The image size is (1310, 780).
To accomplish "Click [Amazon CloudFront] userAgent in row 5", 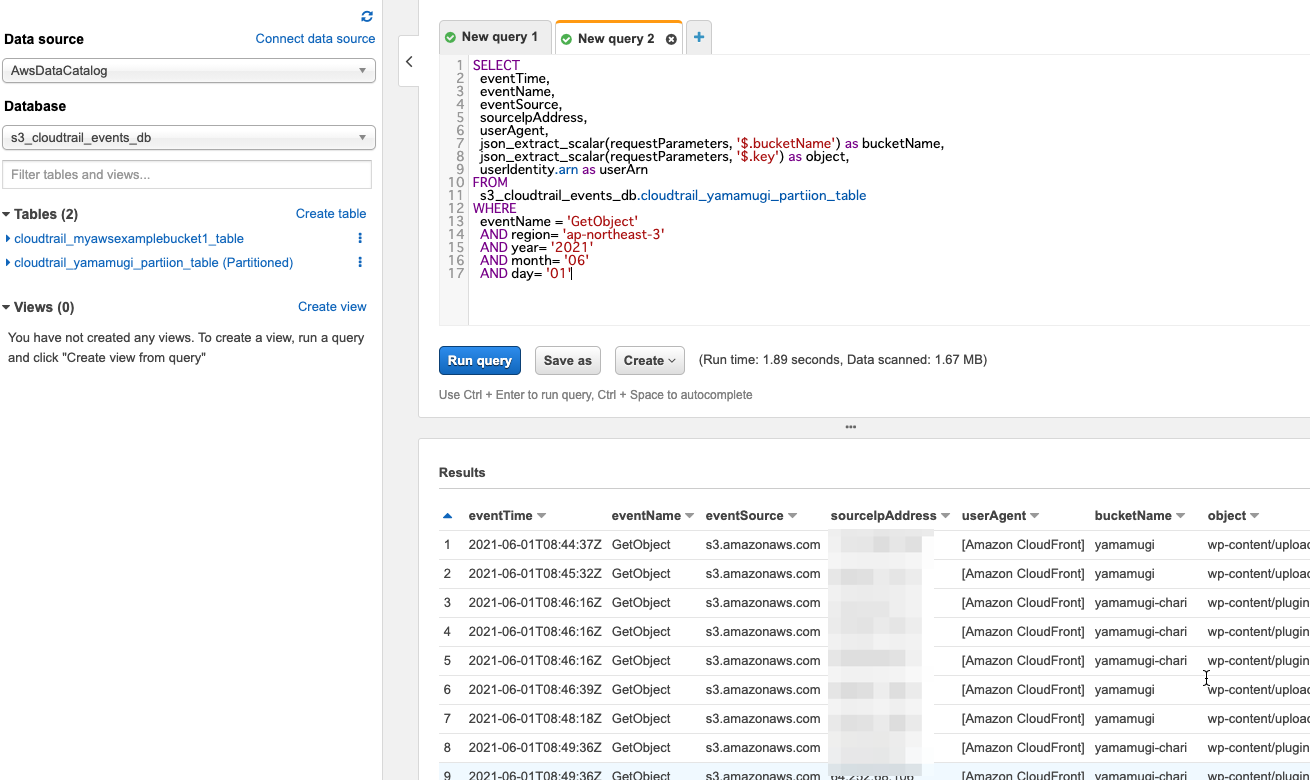I will [1023, 661].
